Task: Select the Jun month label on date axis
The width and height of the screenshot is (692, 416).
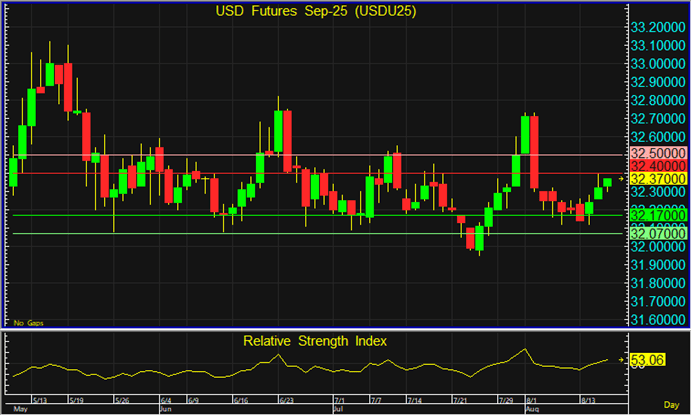Action: coord(167,410)
